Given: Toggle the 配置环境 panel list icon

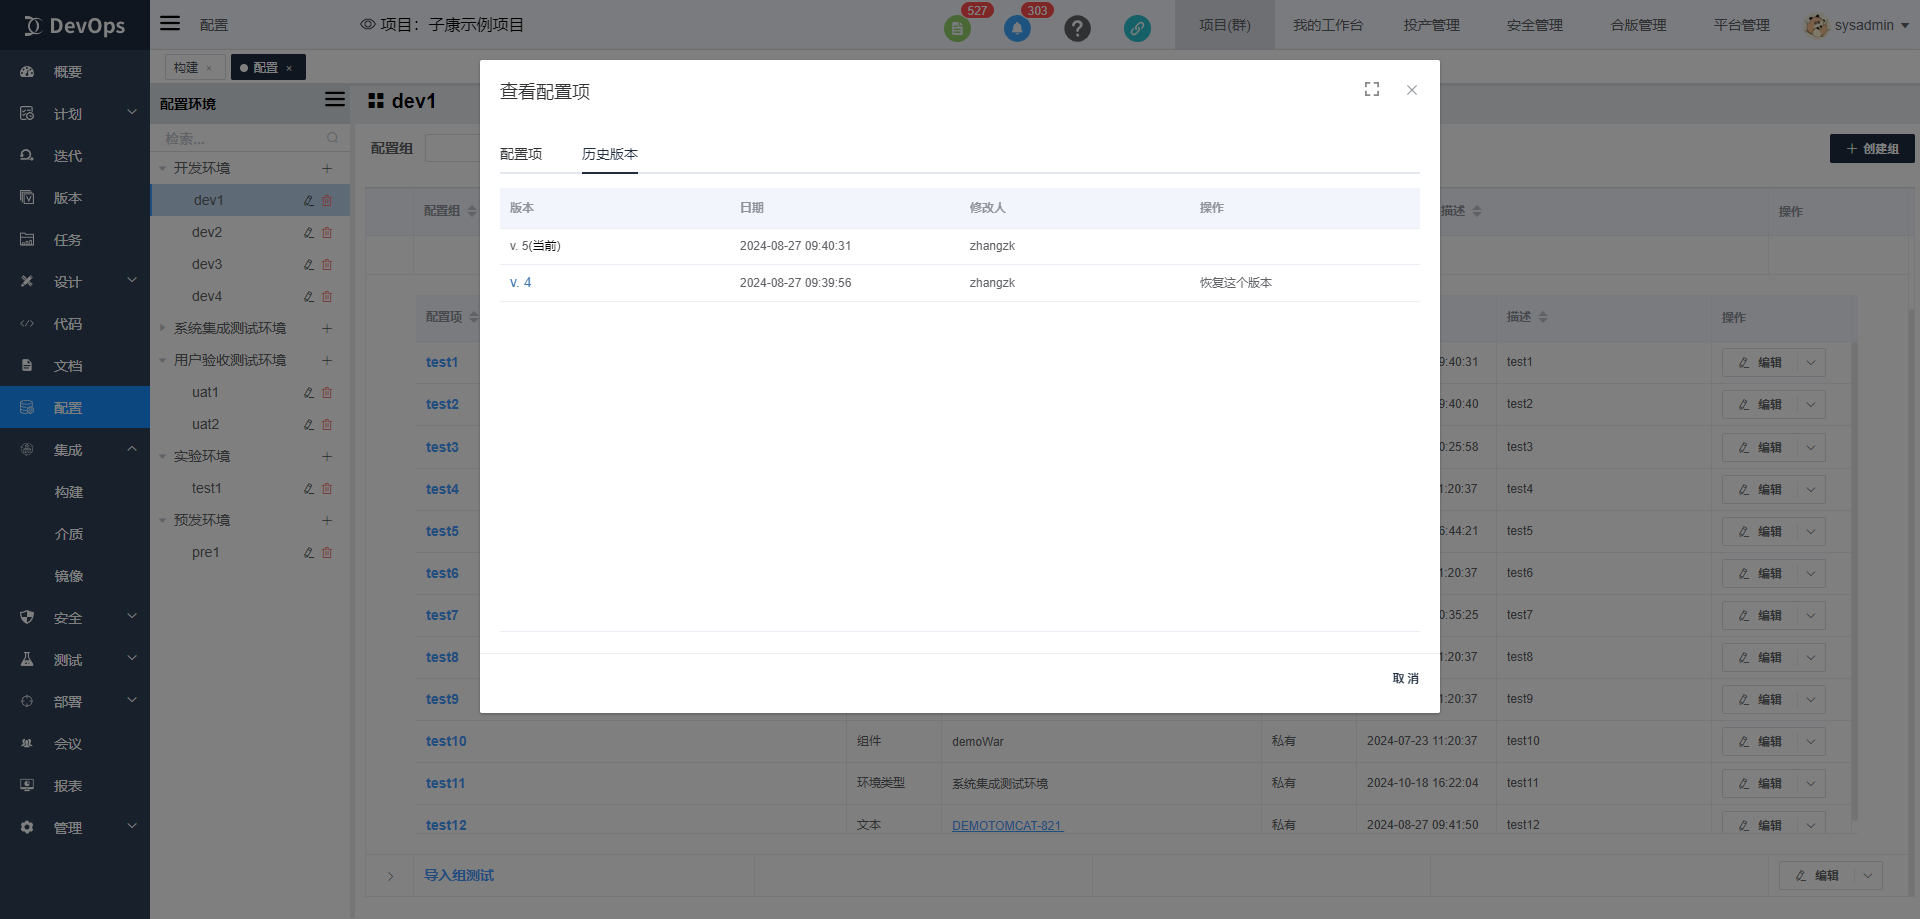Looking at the screenshot, I should click(x=335, y=100).
